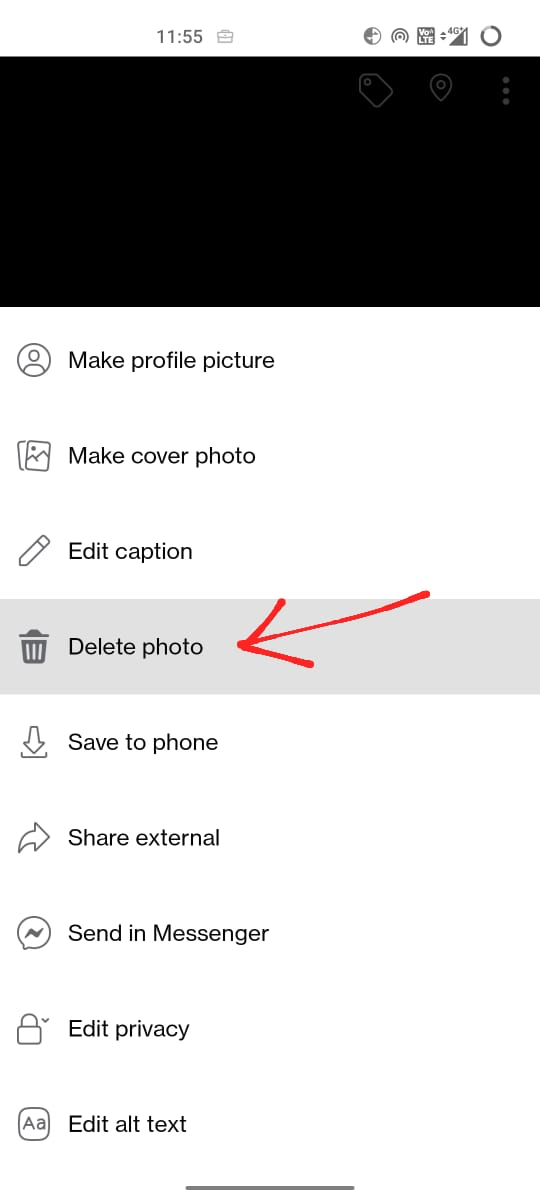Tap the location pin icon
The image size is (540, 1200).
coord(440,89)
